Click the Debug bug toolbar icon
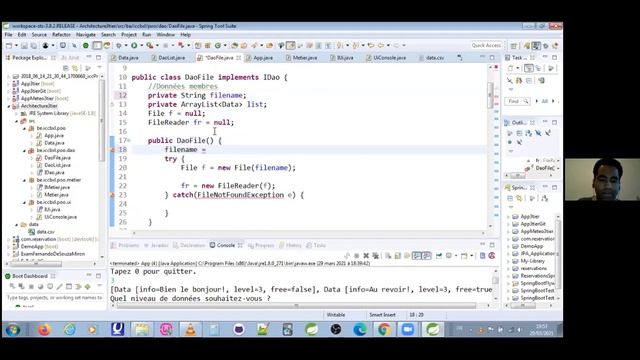This screenshot has width=640, height=360. (x=119, y=46)
